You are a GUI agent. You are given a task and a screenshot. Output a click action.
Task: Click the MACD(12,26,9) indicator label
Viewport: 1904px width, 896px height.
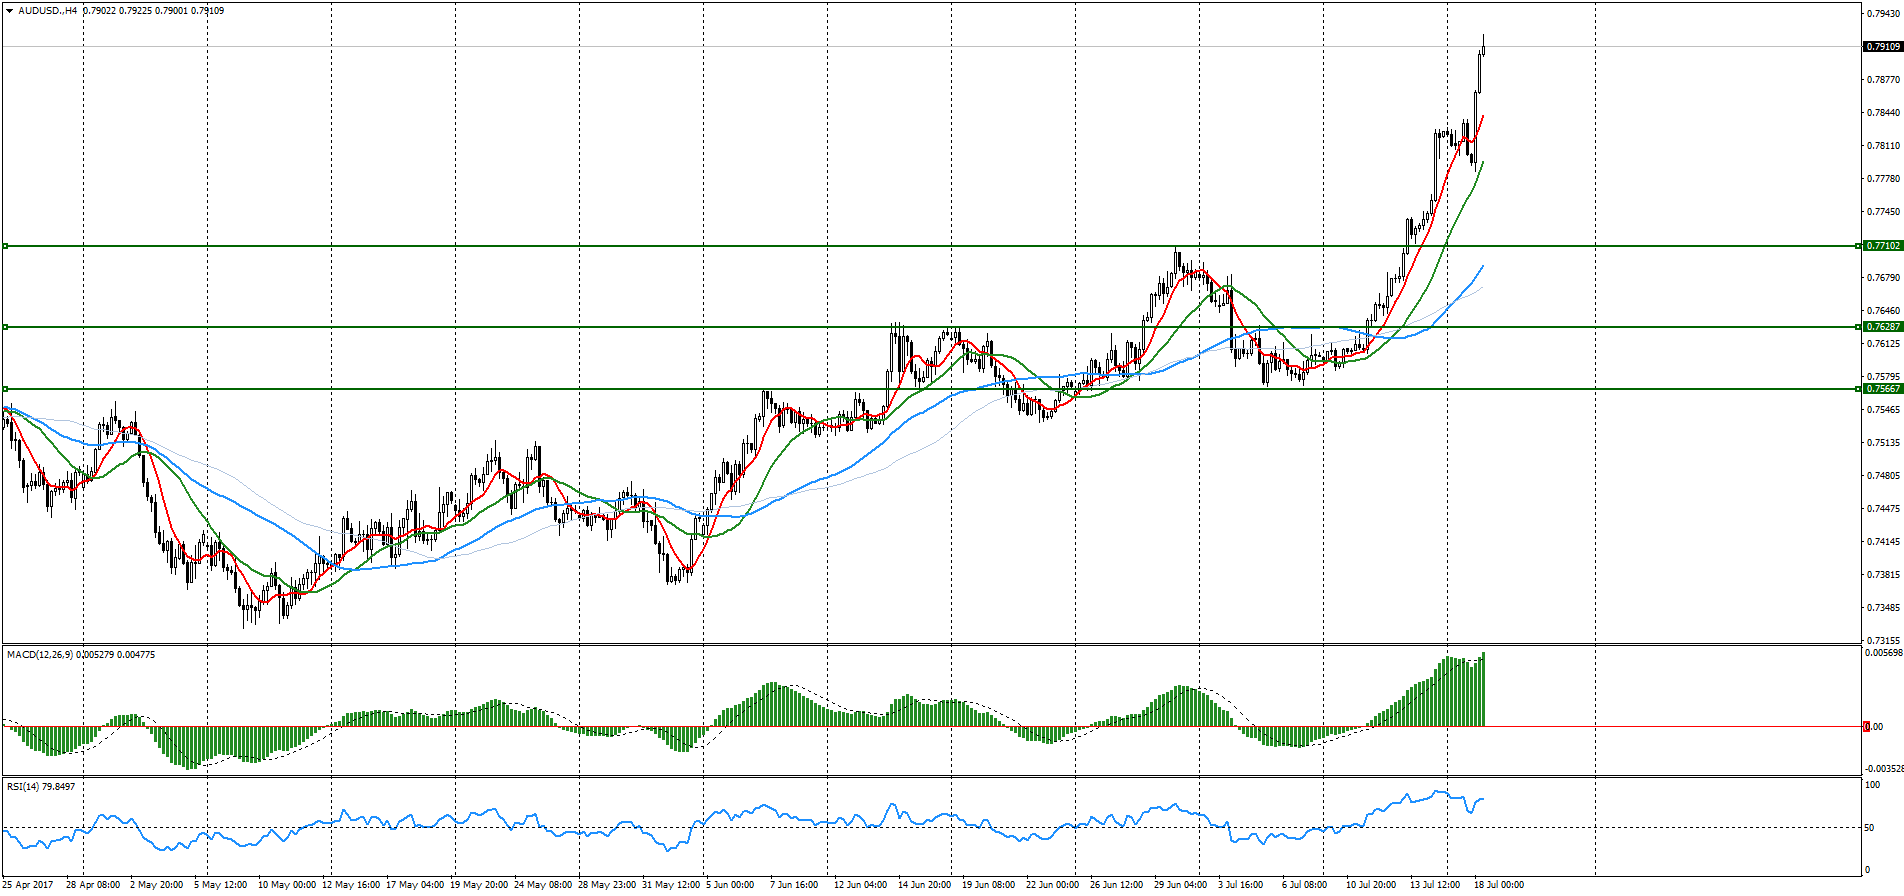tap(40, 655)
